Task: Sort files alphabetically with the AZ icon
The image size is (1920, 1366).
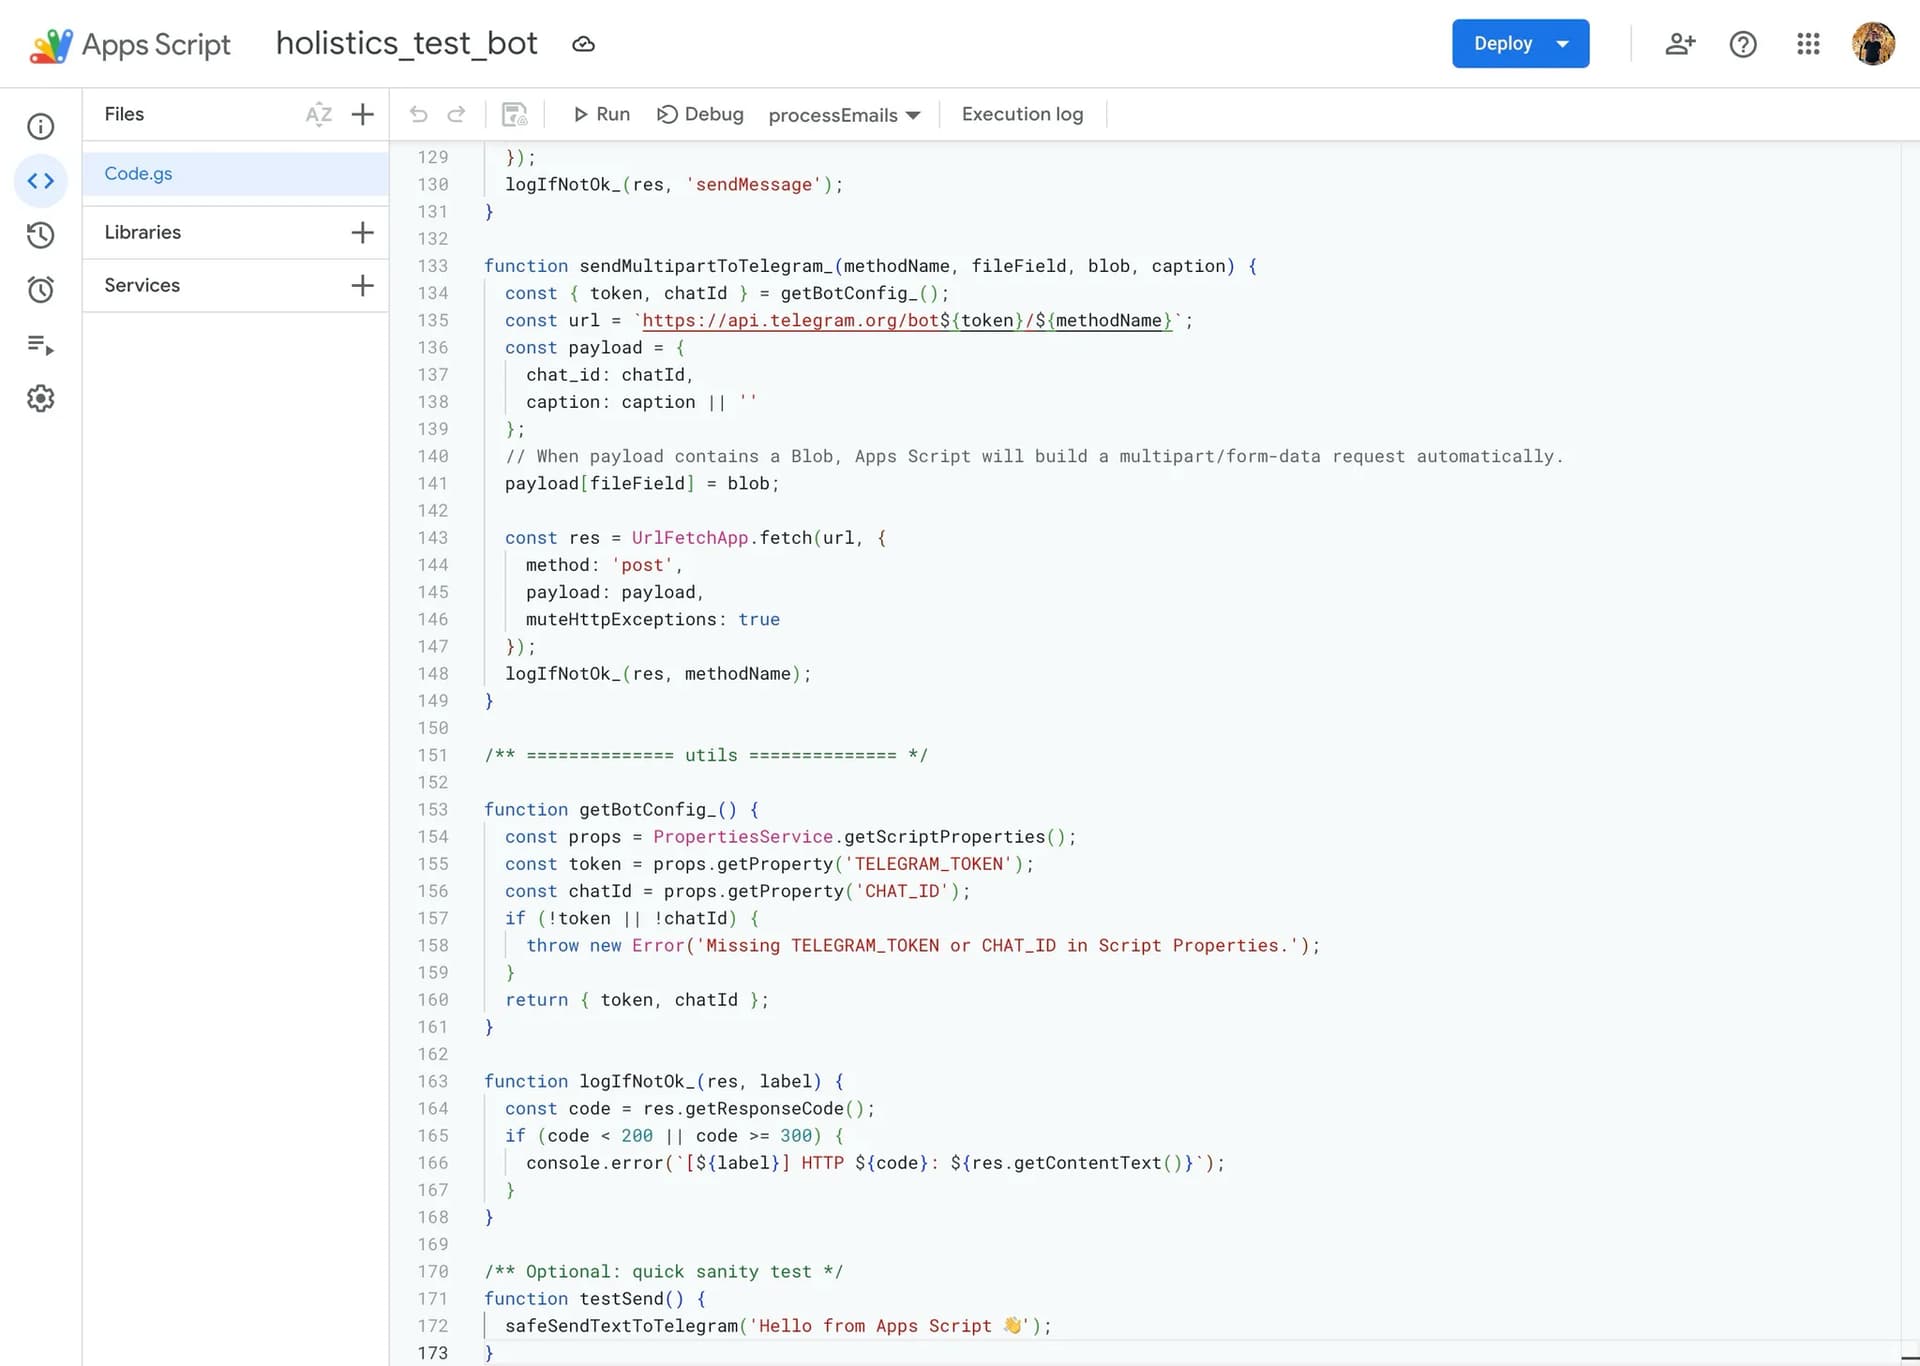Action: click(318, 115)
